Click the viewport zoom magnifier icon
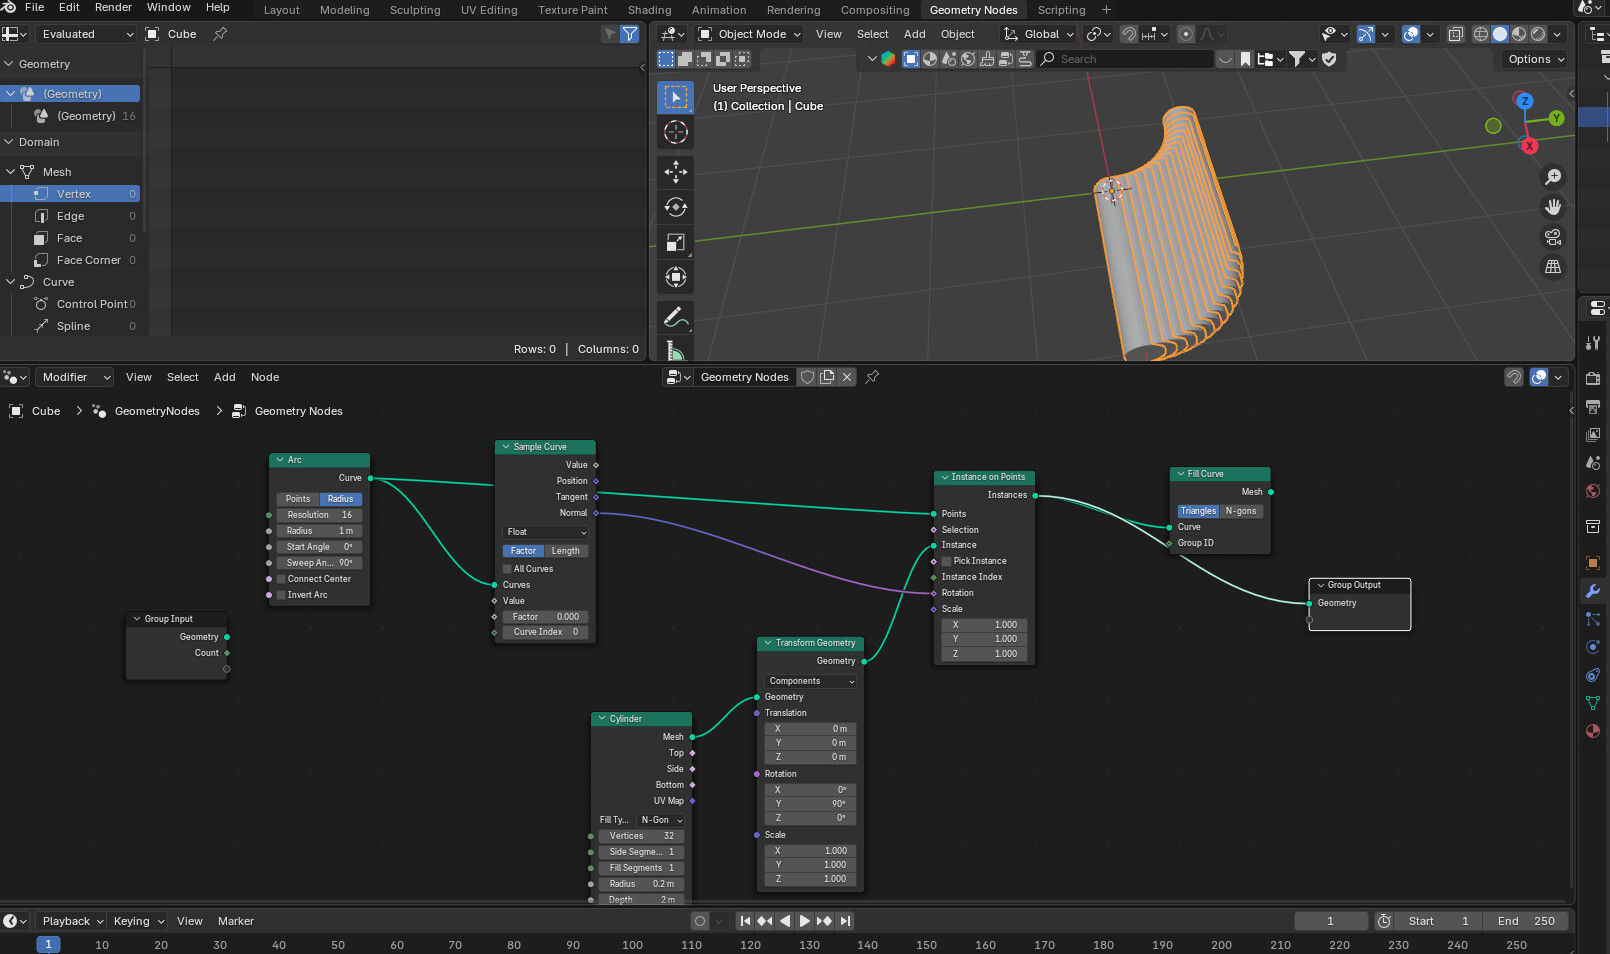Image resolution: width=1610 pixels, height=954 pixels. [1553, 177]
